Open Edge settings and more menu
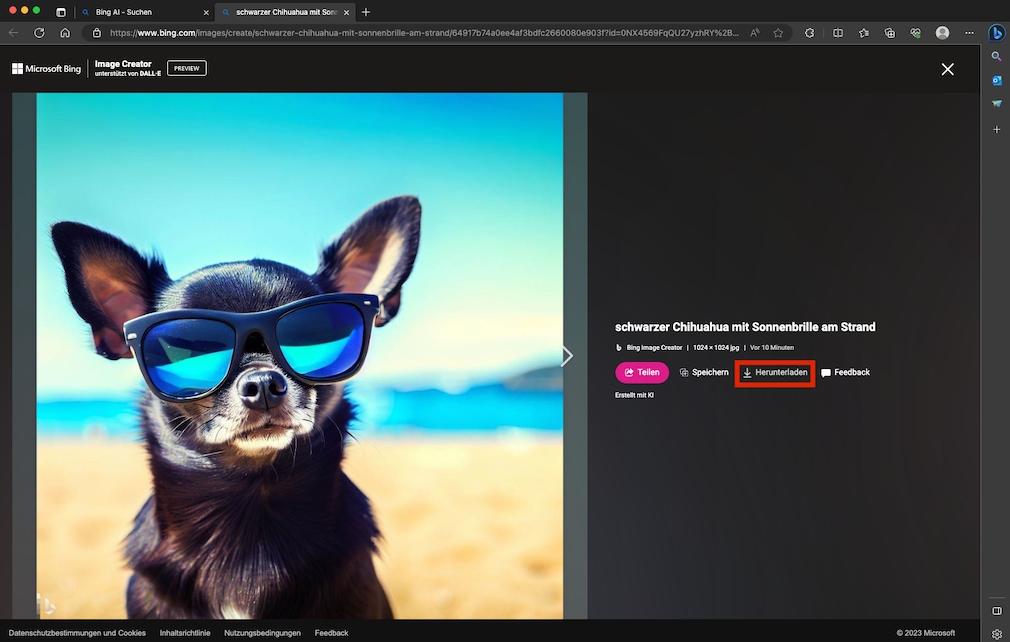Screen dimensions: 1010x642 tap(969, 33)
